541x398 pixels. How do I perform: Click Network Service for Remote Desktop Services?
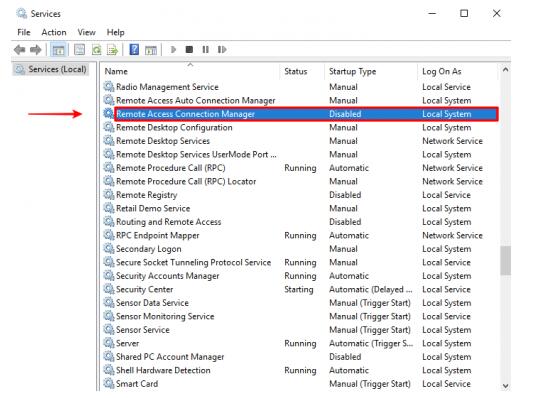click(x=452, y=141)
